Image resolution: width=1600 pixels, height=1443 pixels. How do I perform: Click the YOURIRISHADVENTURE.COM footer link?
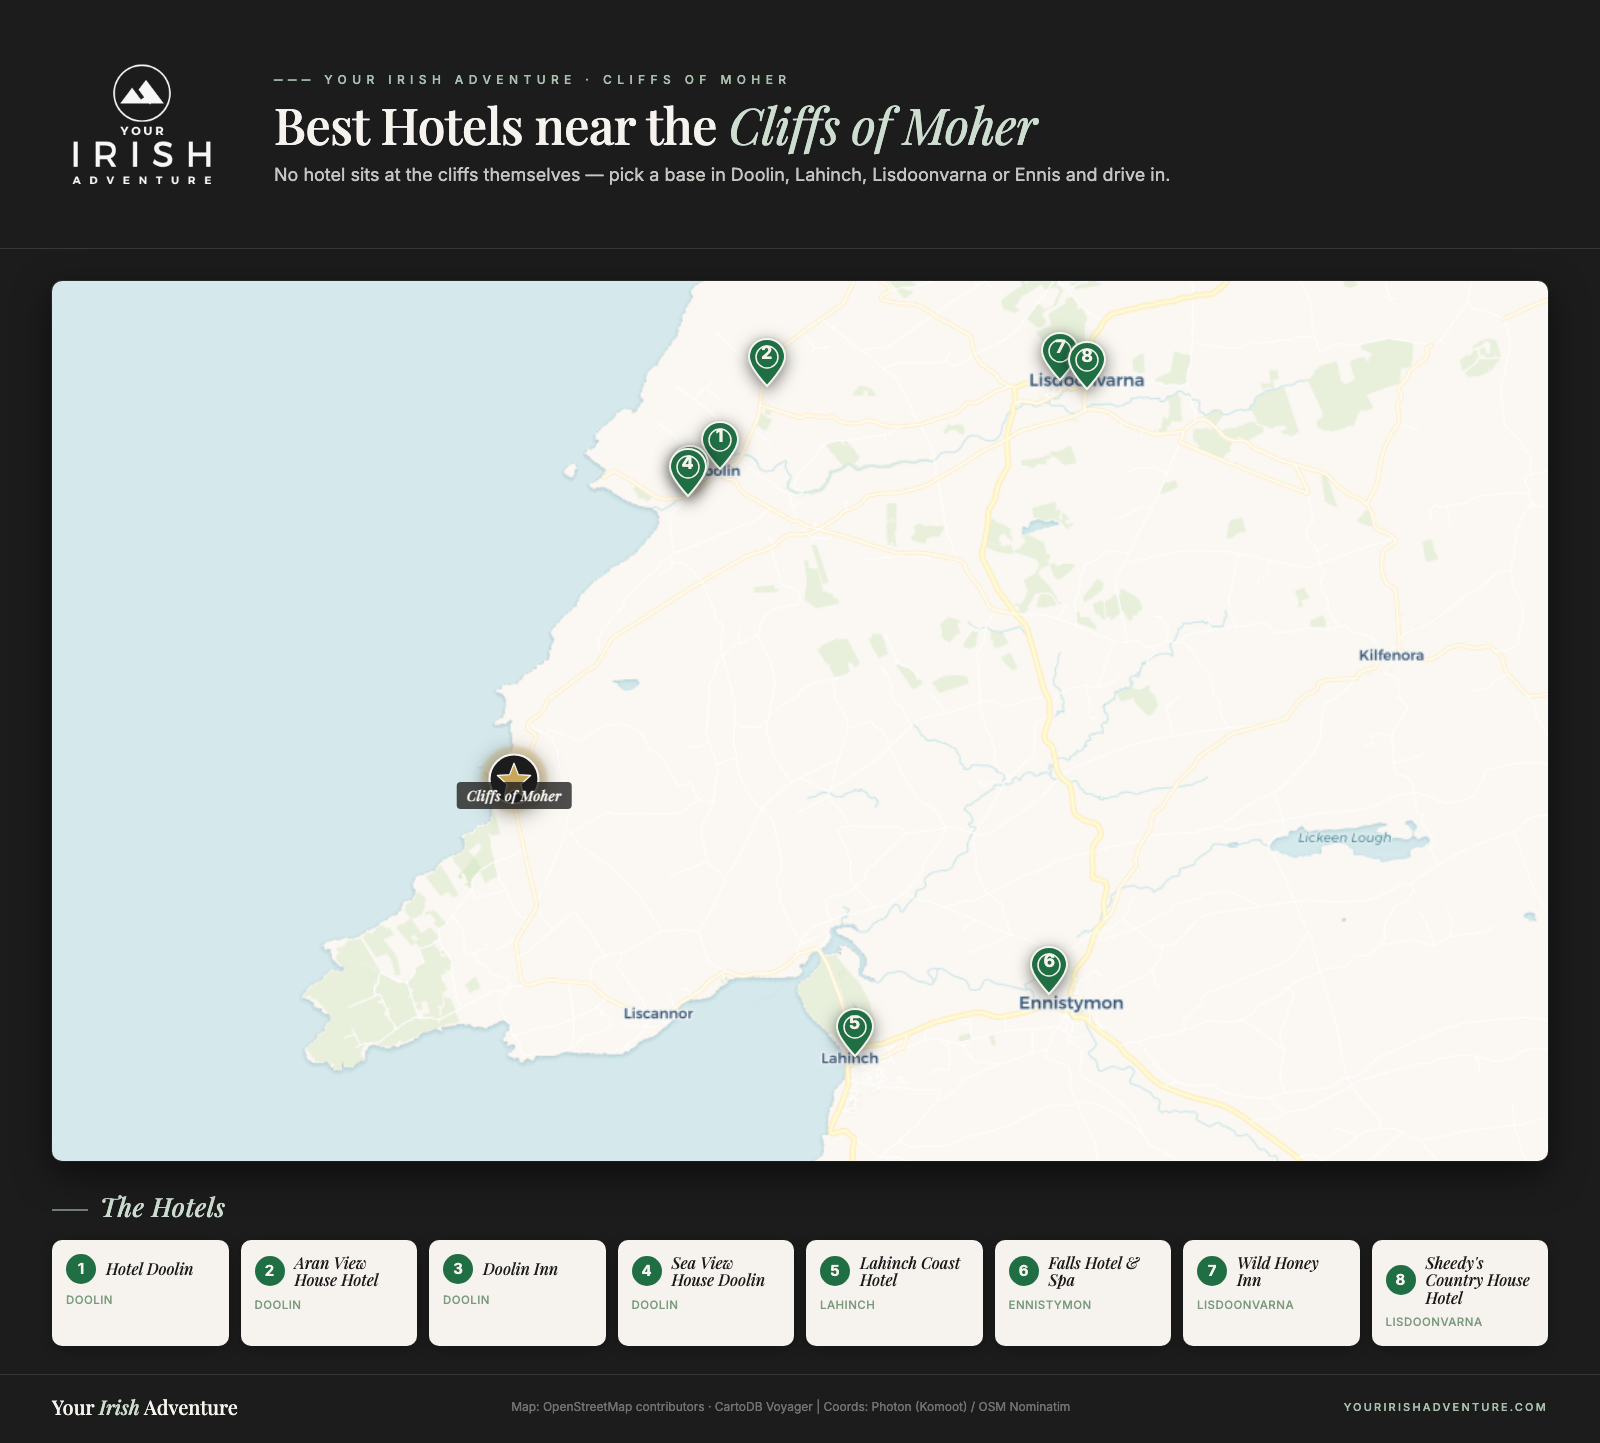1445,1407
